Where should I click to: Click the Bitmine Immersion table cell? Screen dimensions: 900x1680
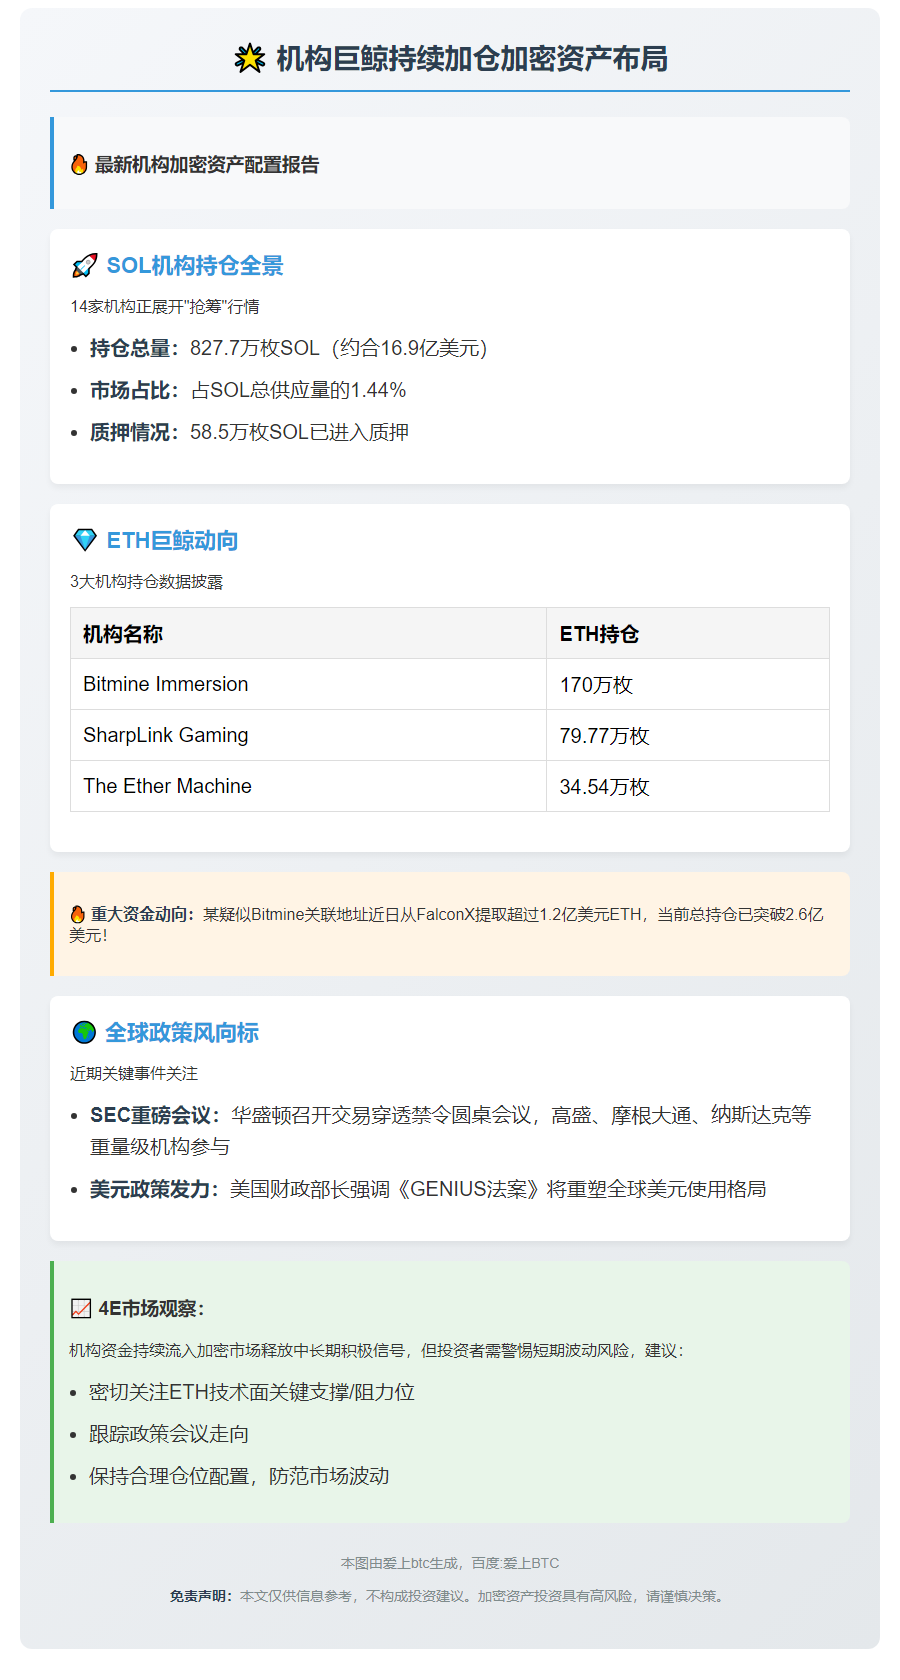click(x=308, y=684)
